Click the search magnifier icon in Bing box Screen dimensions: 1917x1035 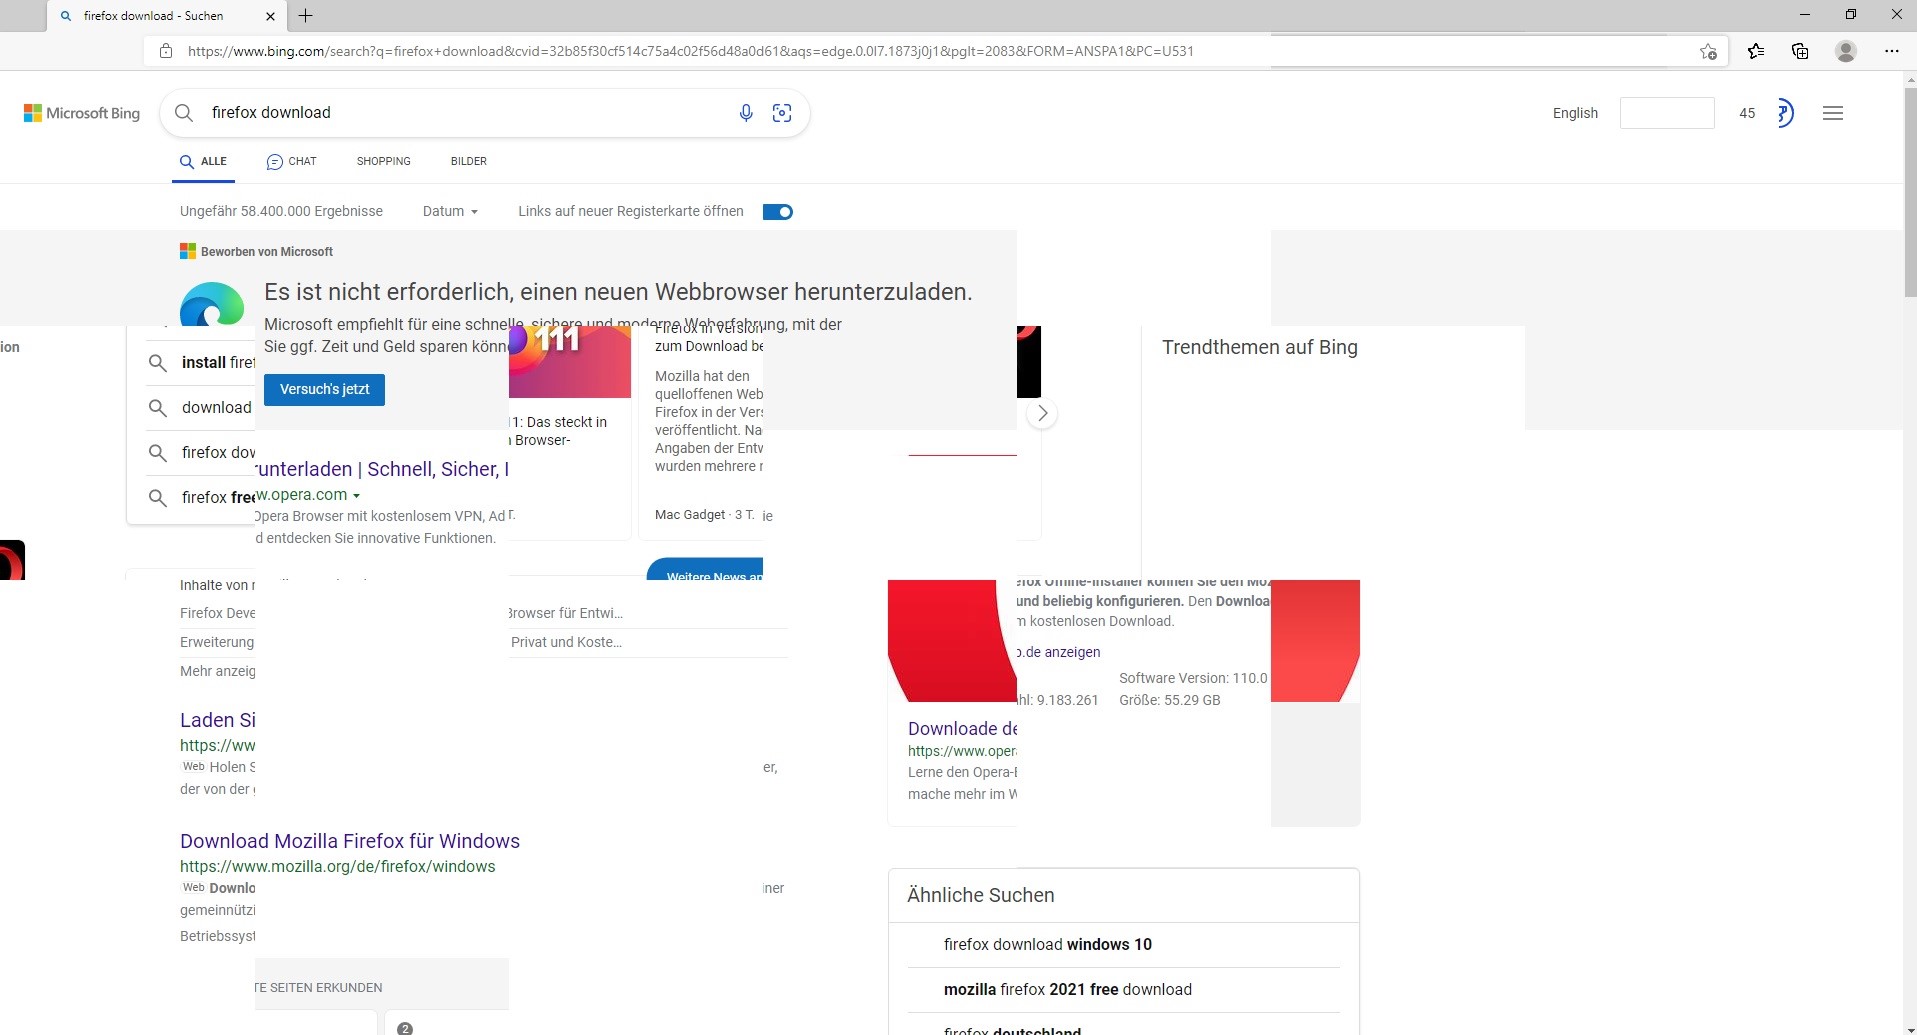[184, 113]
